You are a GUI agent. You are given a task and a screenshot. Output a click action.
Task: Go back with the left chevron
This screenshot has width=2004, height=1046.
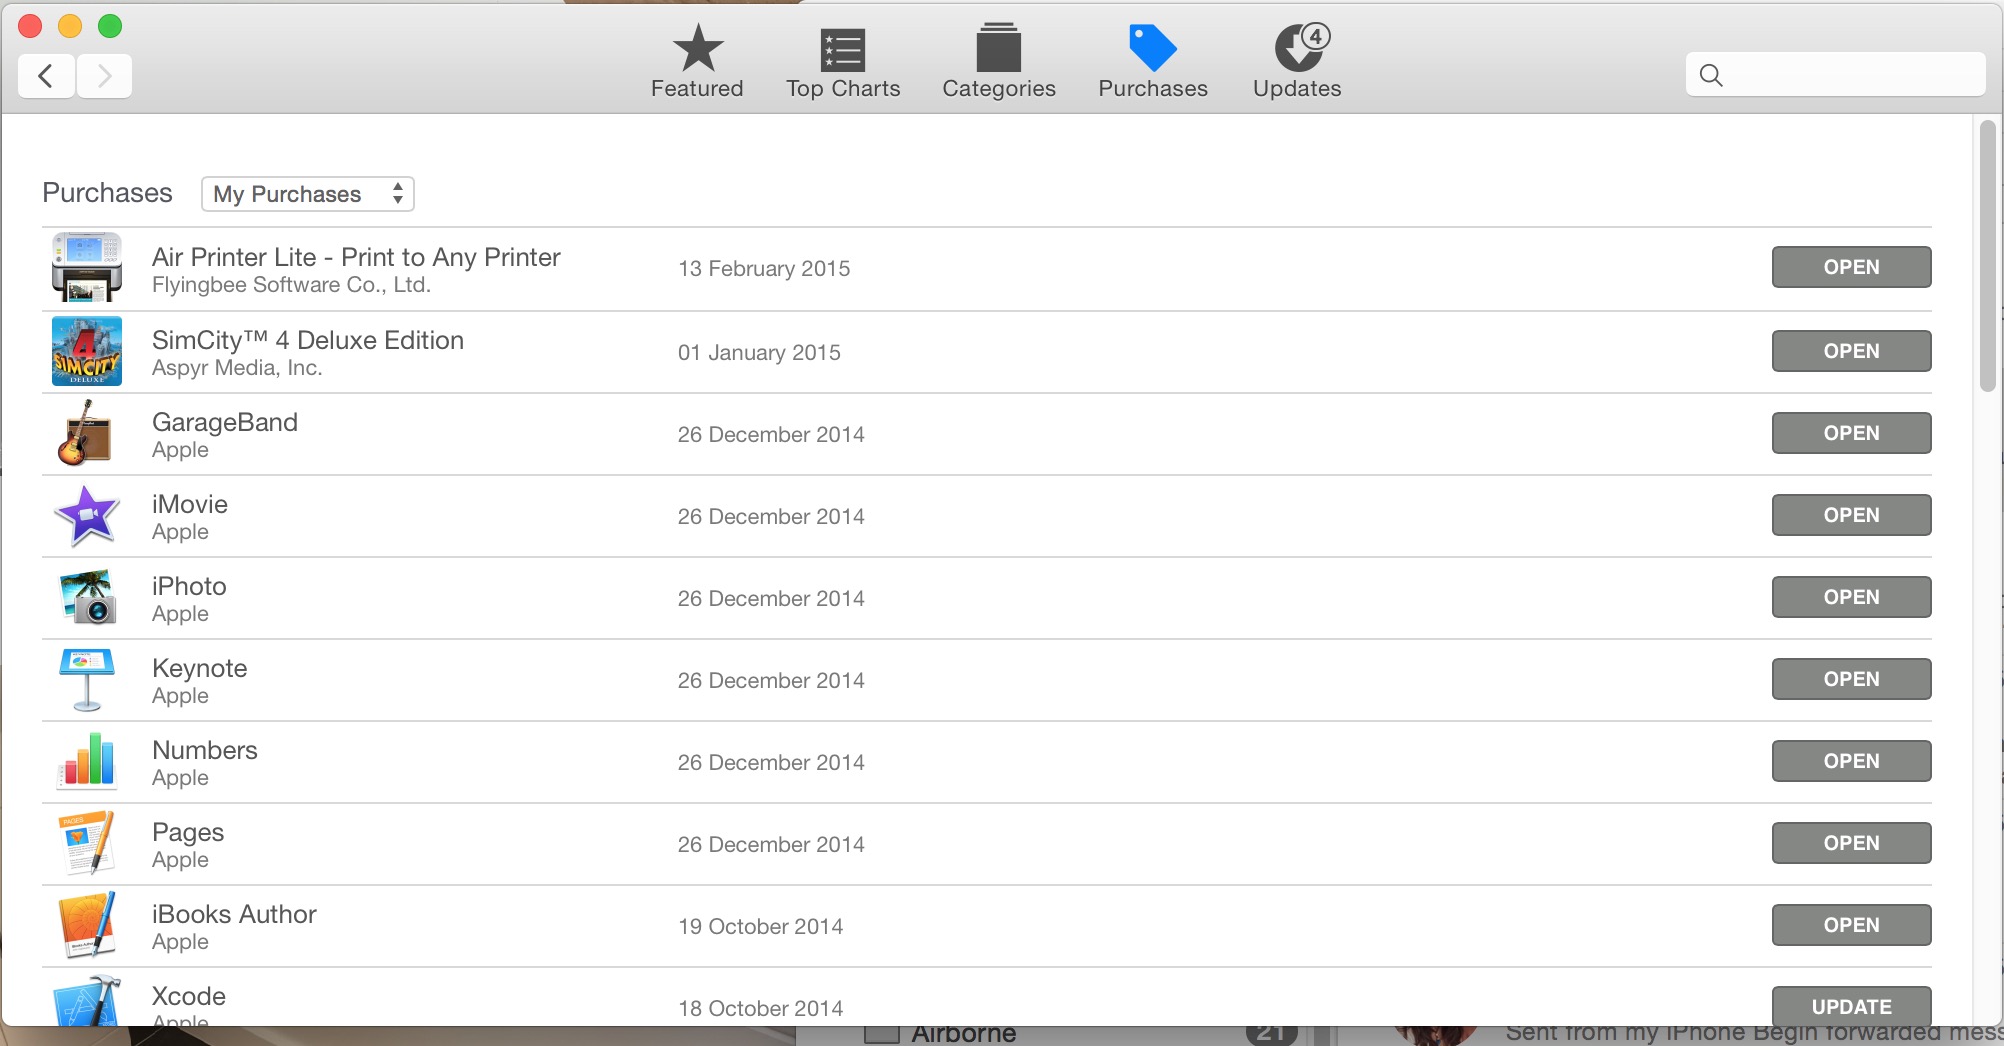(x=46, y=76)
